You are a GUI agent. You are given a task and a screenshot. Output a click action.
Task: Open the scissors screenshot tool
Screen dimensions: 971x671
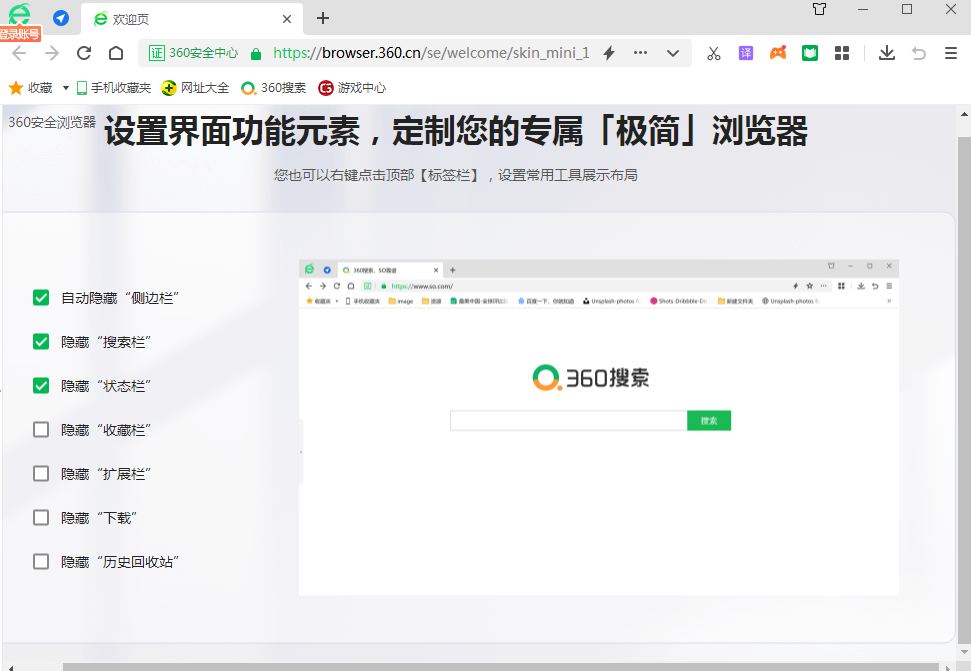(x=714, y=53)
